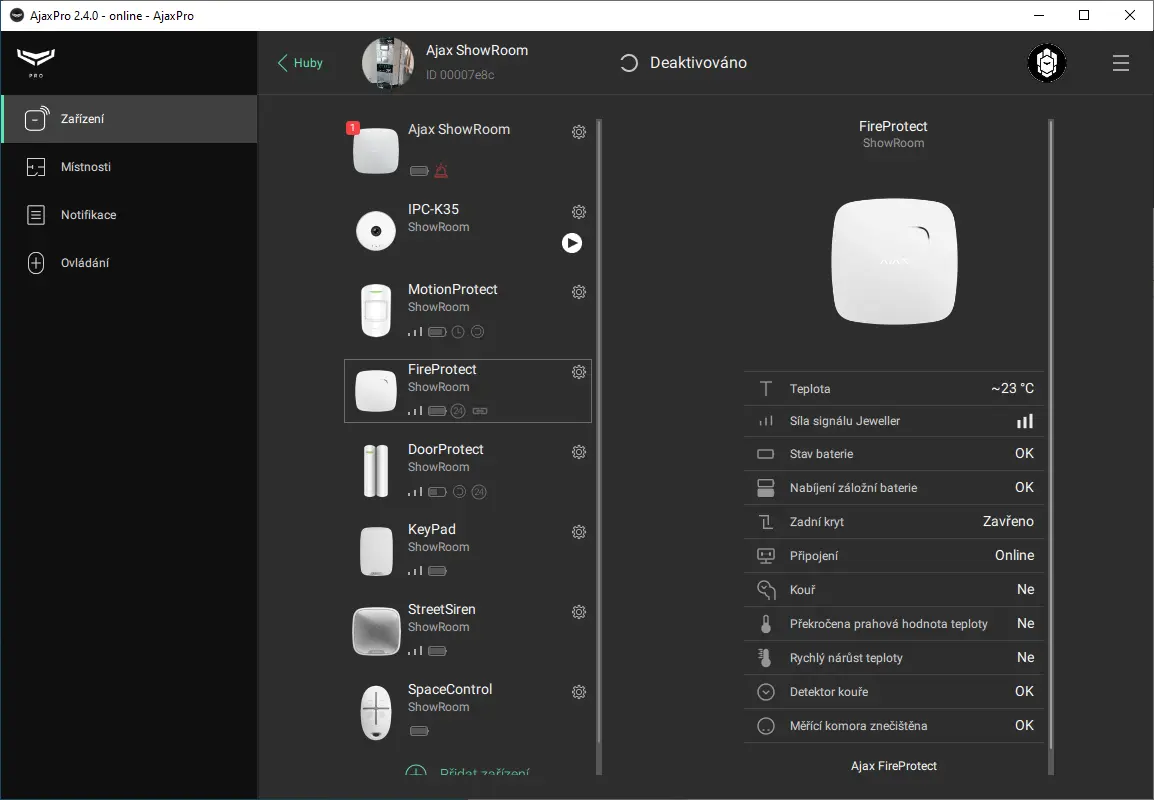Click the SpaceControl key fob thumbnail
The height and width of the screenshot is (800, 1154).
(376, 712)
